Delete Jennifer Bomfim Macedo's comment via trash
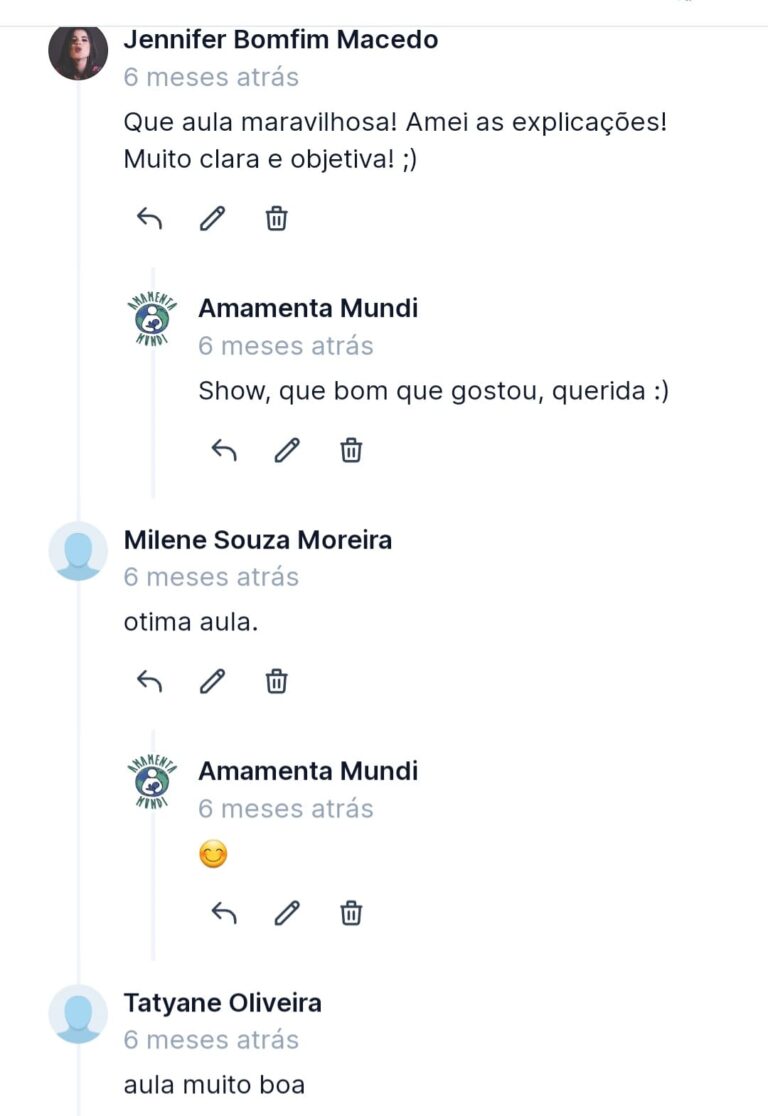Screen dimensions: 768x1116 276,219
